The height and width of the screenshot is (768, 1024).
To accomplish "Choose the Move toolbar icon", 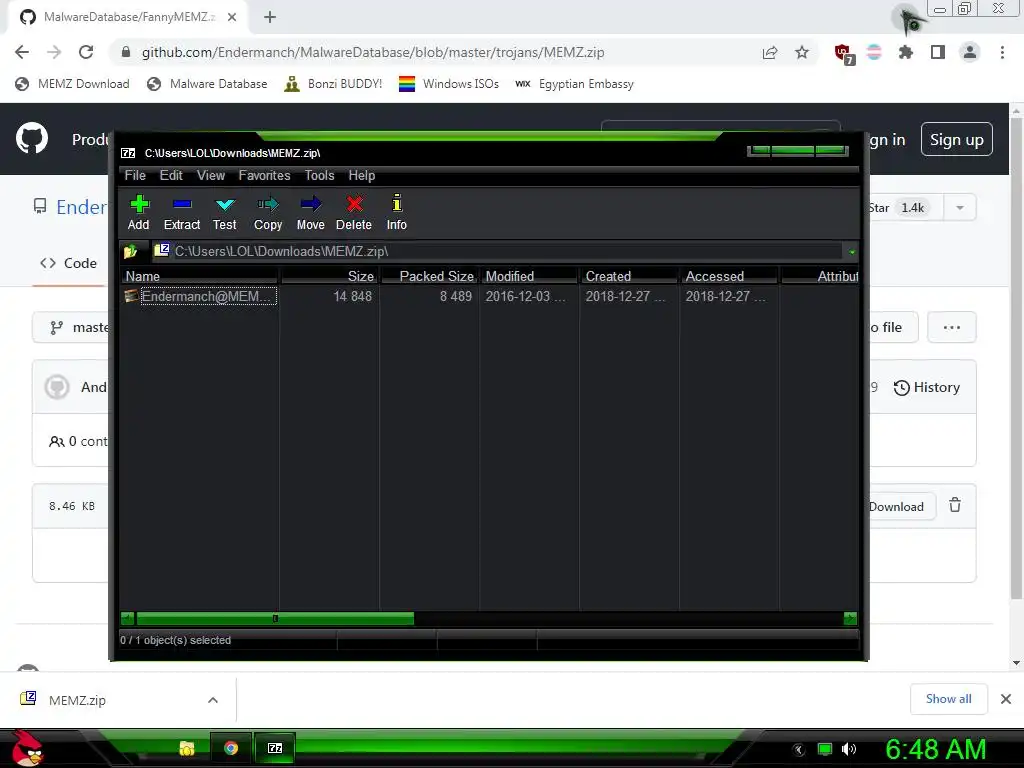I will [310, 213].
